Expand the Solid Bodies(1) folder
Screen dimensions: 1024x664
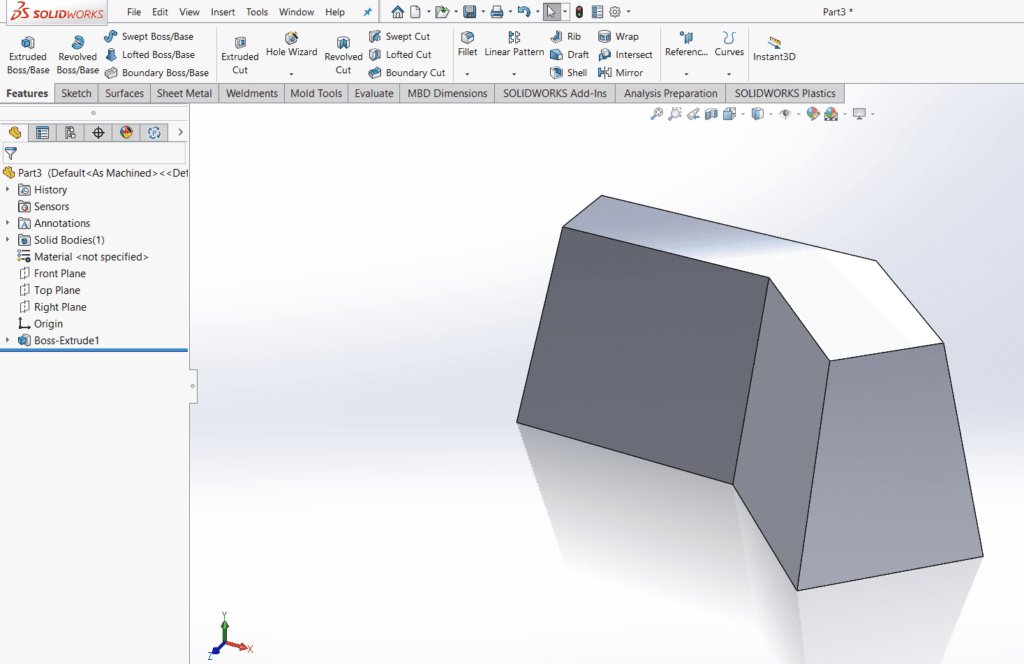tap(9, 240)
